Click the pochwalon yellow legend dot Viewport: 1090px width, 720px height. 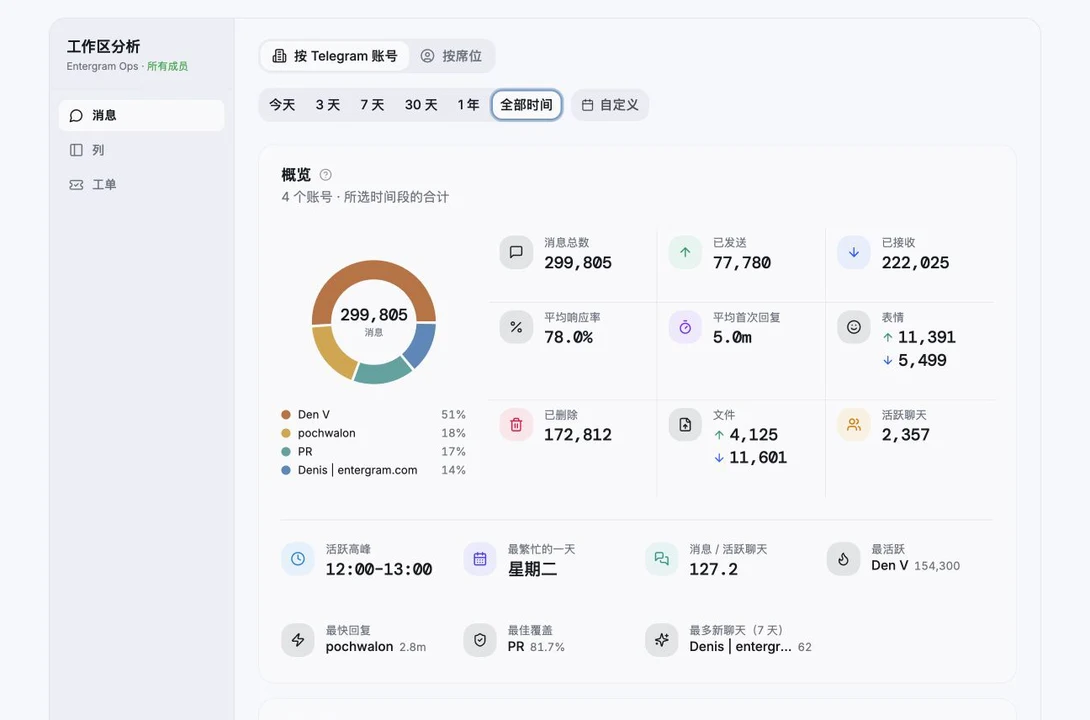286,433
